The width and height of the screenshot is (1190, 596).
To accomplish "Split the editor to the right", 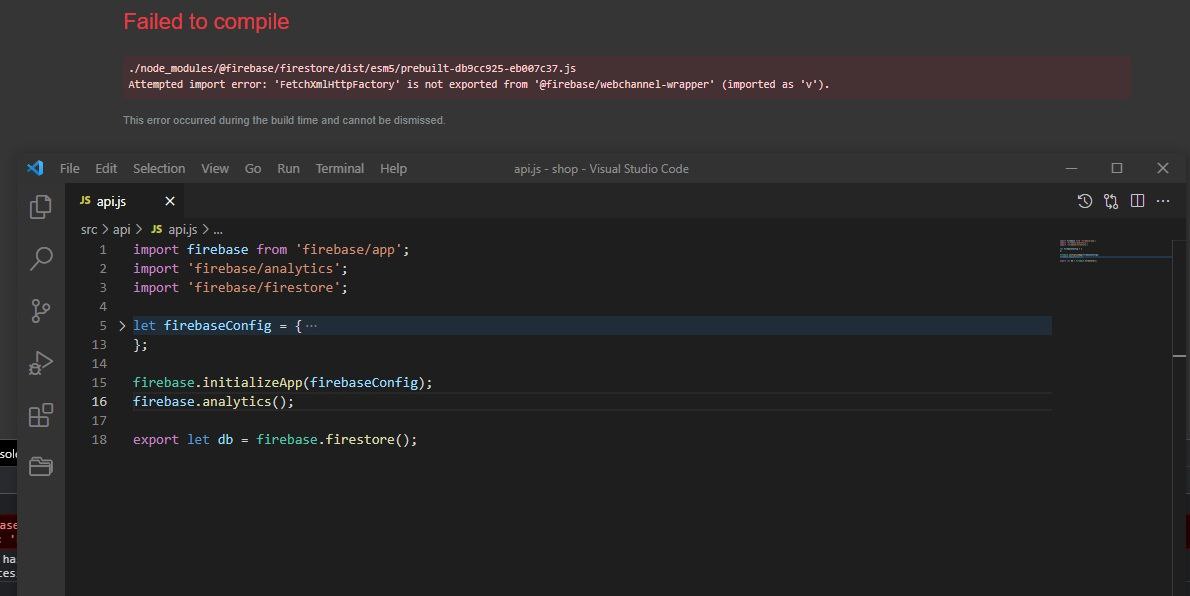I will pos(1137,201).
